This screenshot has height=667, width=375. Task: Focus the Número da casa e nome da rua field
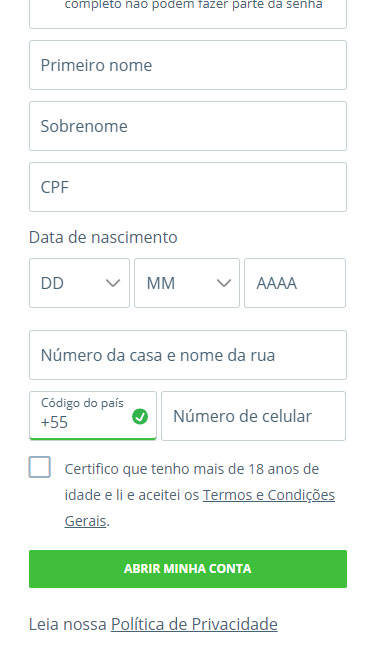[188, 355]
